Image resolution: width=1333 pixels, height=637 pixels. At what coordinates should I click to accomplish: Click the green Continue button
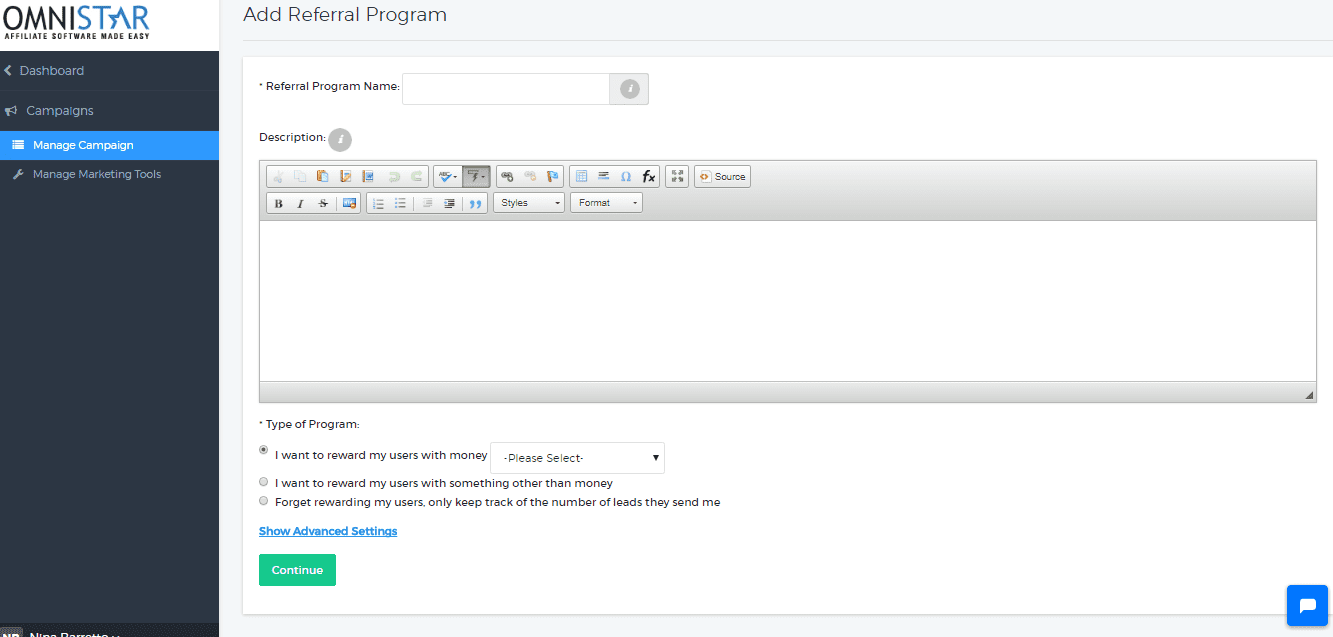297,570
